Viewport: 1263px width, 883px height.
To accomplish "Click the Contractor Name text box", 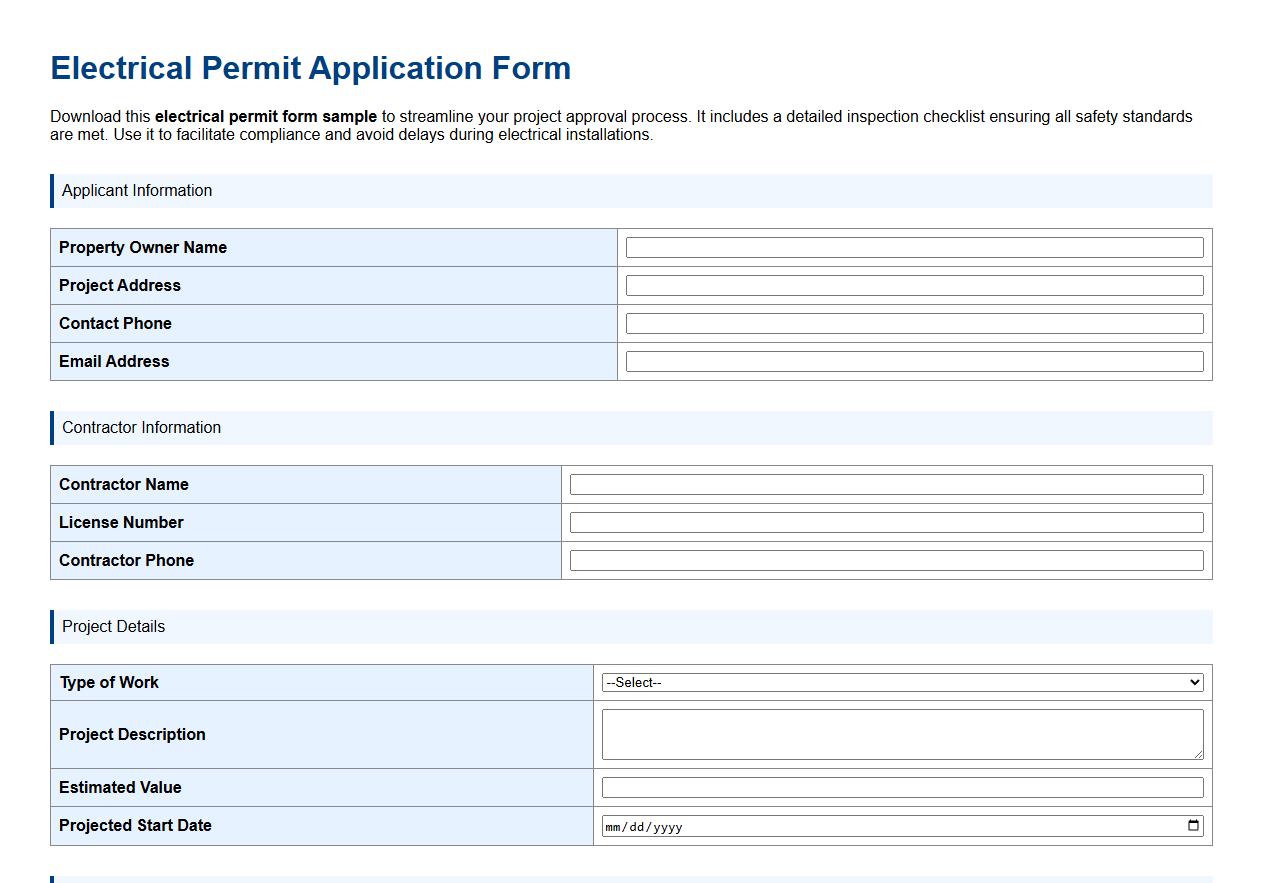I will 885,483.
